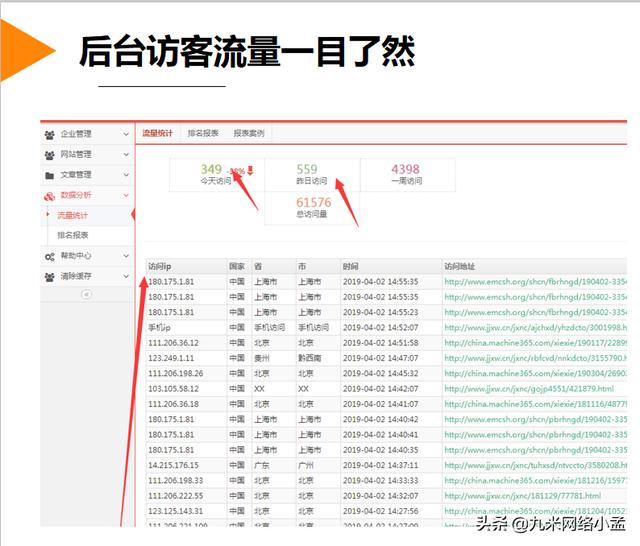Open the jjxw.cn link at 14:52:07

tap(535, 328)
